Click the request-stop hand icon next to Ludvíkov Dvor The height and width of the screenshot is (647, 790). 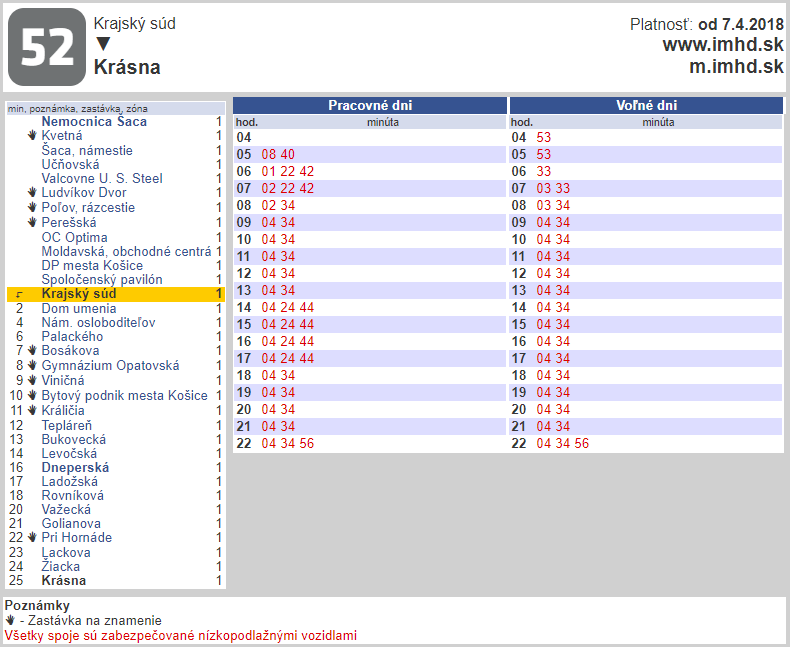coord(32,193)
